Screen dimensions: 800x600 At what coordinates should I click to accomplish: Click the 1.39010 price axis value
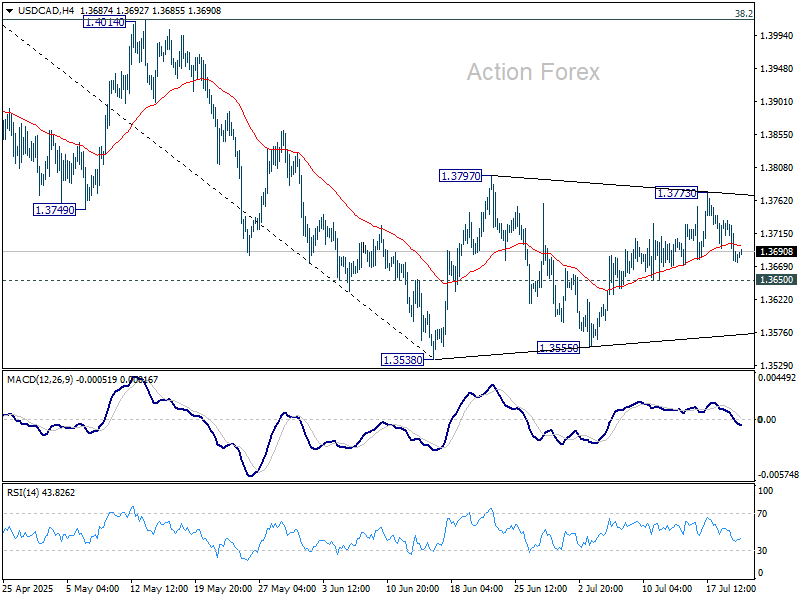pos(777,102)
